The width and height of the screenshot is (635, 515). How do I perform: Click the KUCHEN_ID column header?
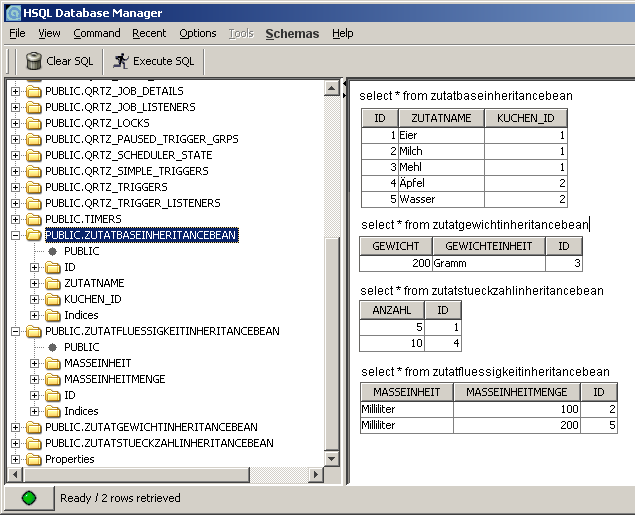(526, 118)
